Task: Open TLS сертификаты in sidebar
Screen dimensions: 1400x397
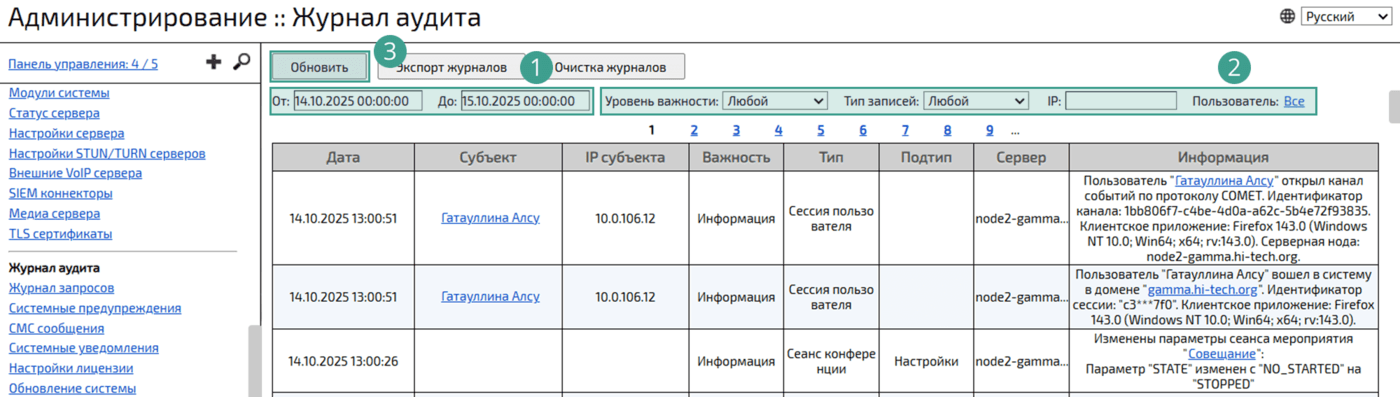Action: point(60,234)
